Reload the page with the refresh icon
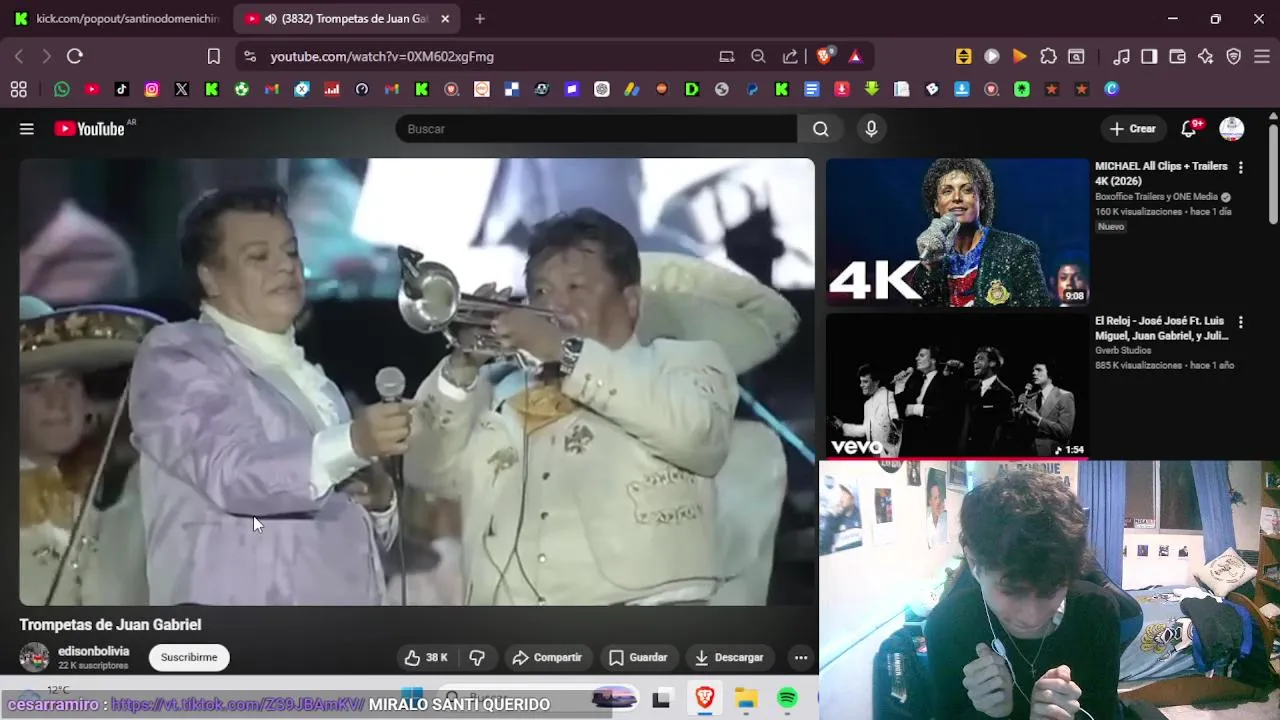 [75, 57]
